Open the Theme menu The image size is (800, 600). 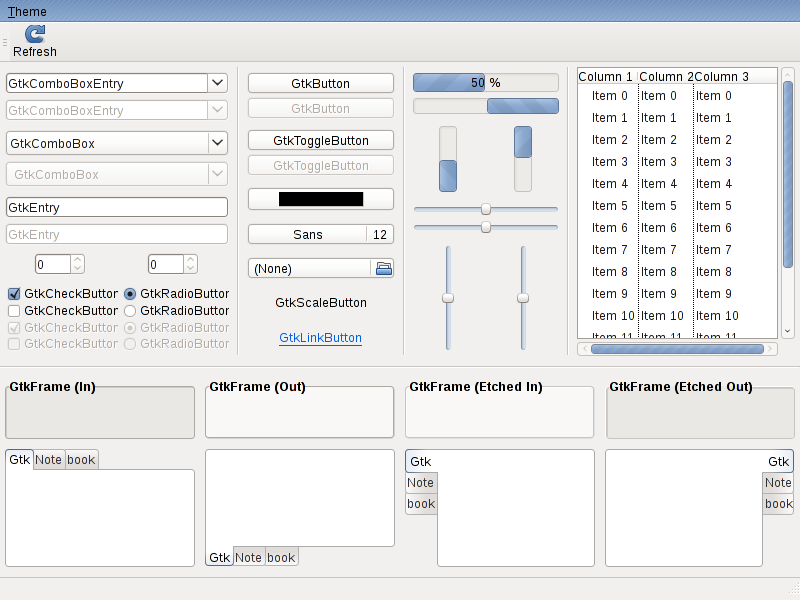tap(27, 11)
